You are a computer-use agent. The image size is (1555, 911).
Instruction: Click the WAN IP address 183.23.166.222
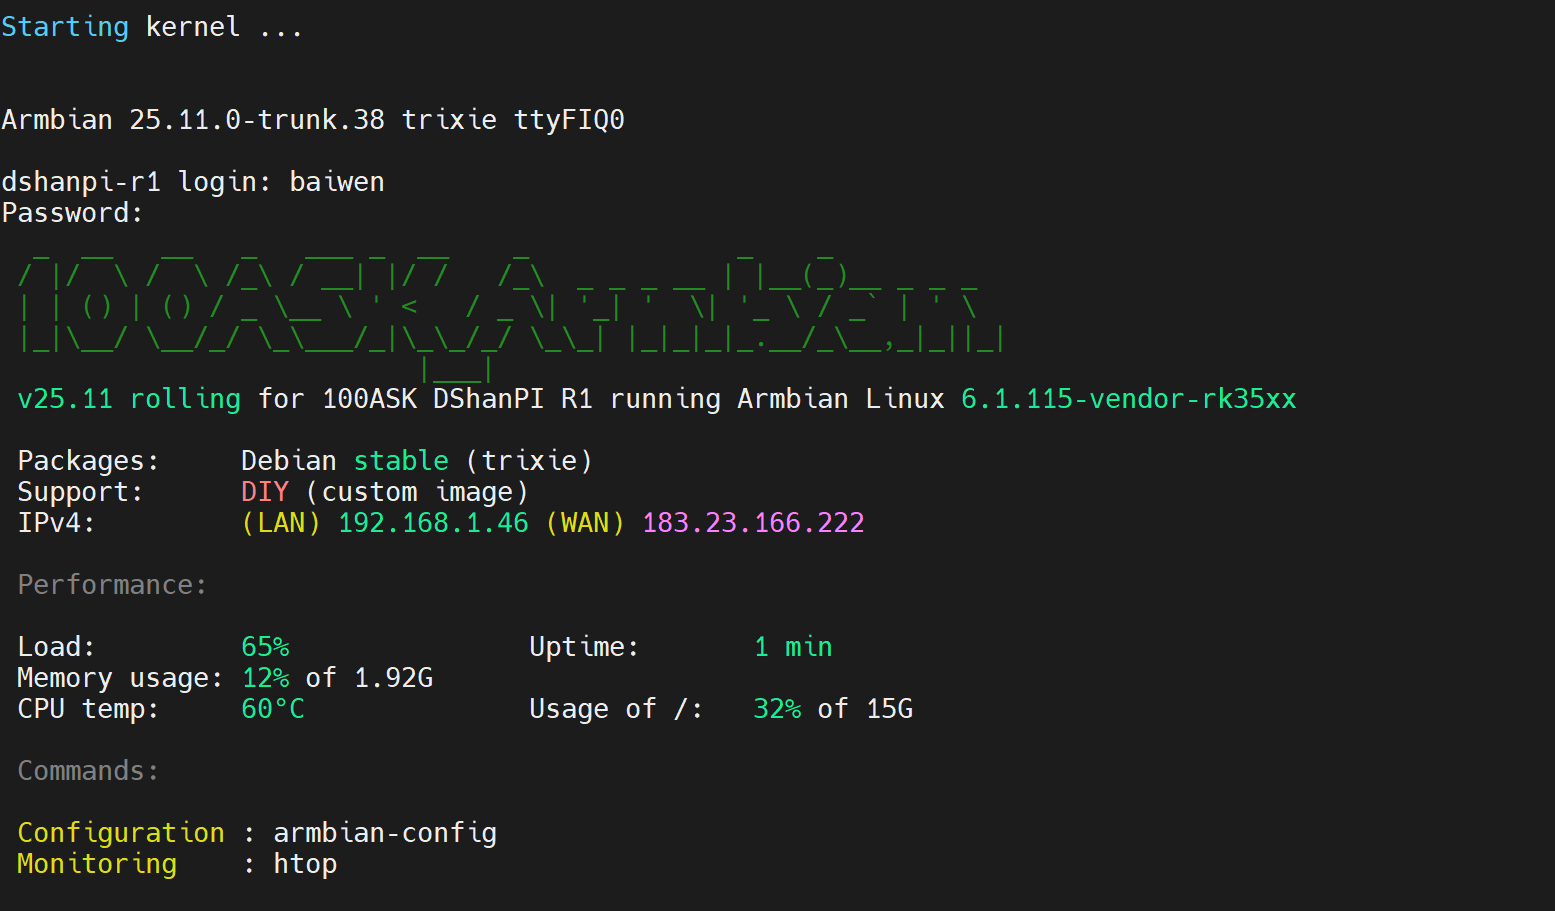753,523
